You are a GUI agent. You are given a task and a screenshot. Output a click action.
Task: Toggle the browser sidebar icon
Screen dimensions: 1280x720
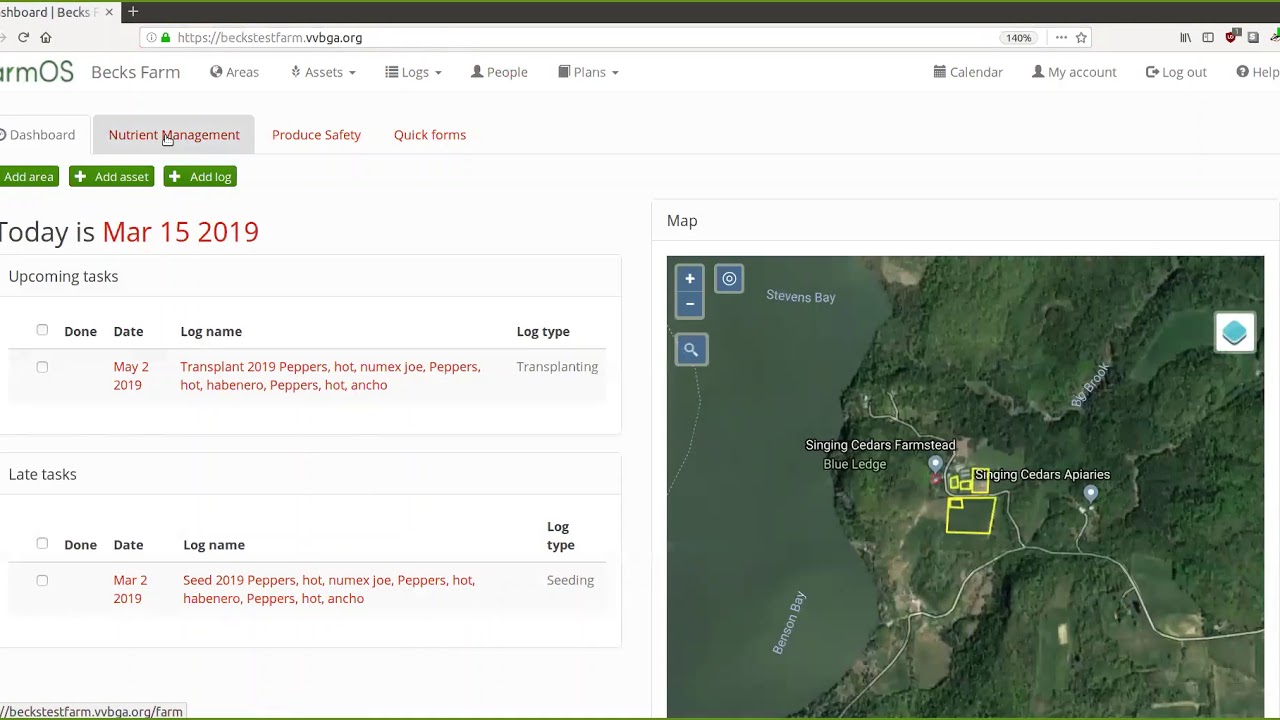click(x=1208, y=37)
